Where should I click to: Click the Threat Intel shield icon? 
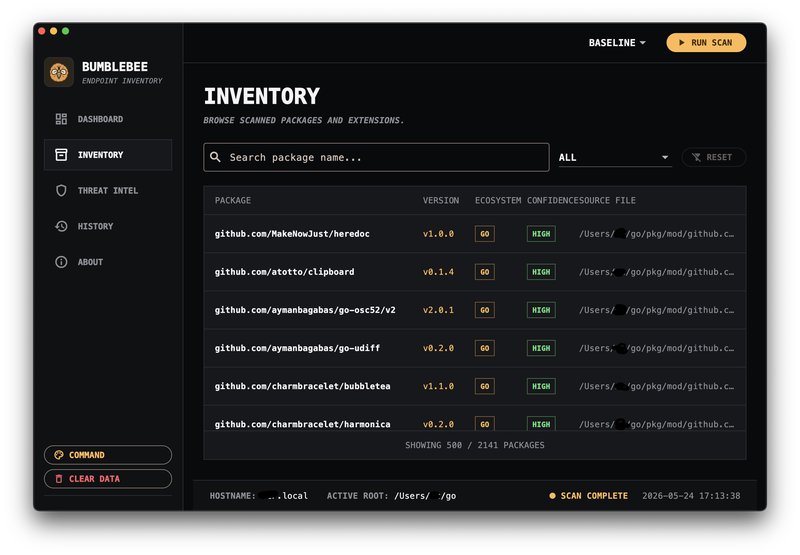pyautogui.click(x=61, y=190)
